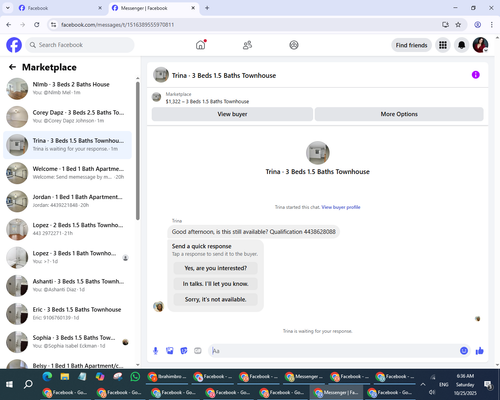500x400 pixels.
Task: Click Trina's message about availability
Action: point(254,232)
